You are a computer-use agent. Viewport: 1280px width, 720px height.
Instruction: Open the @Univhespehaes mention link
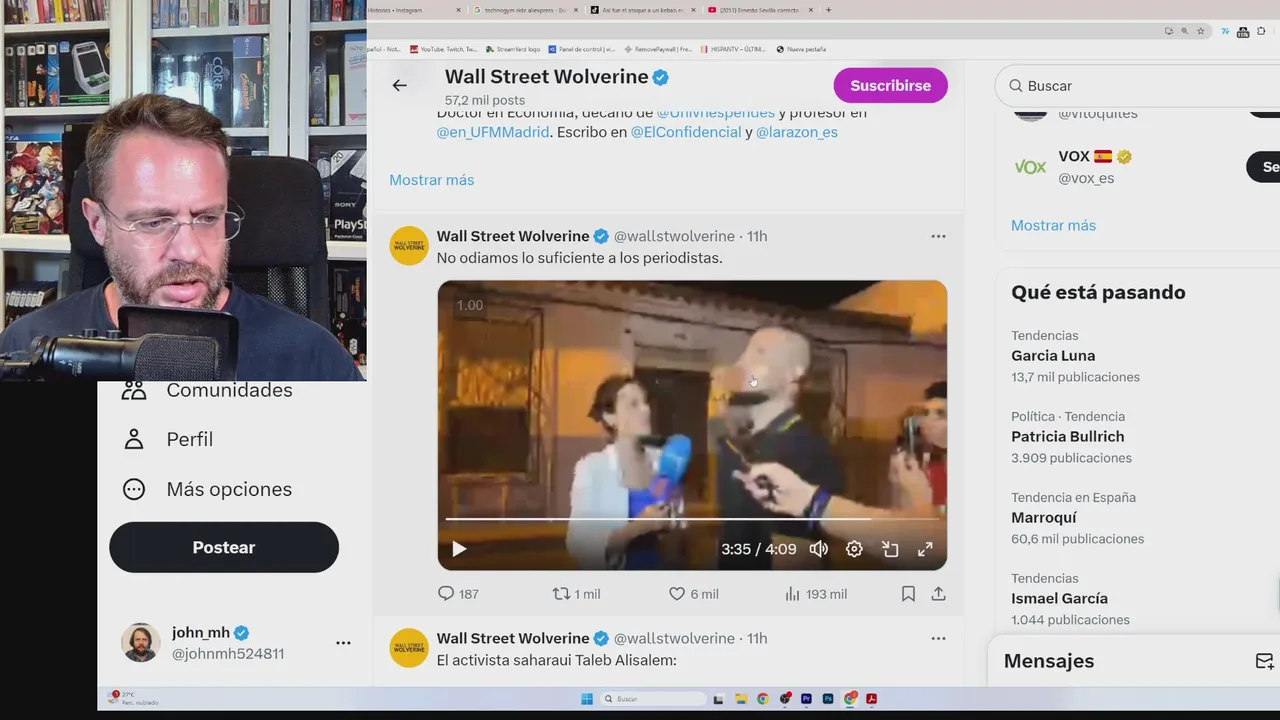point(715,113)
